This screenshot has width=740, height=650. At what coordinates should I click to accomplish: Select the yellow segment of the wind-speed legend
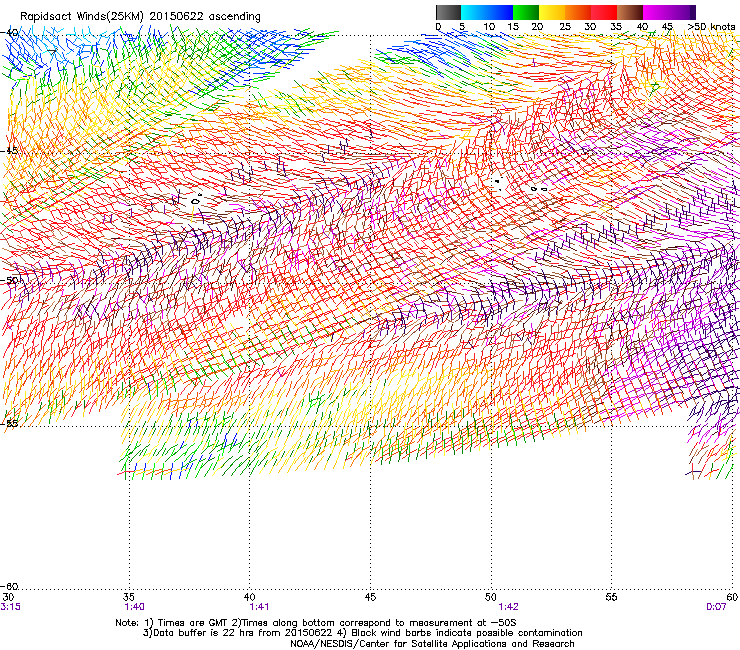(552, 12)
